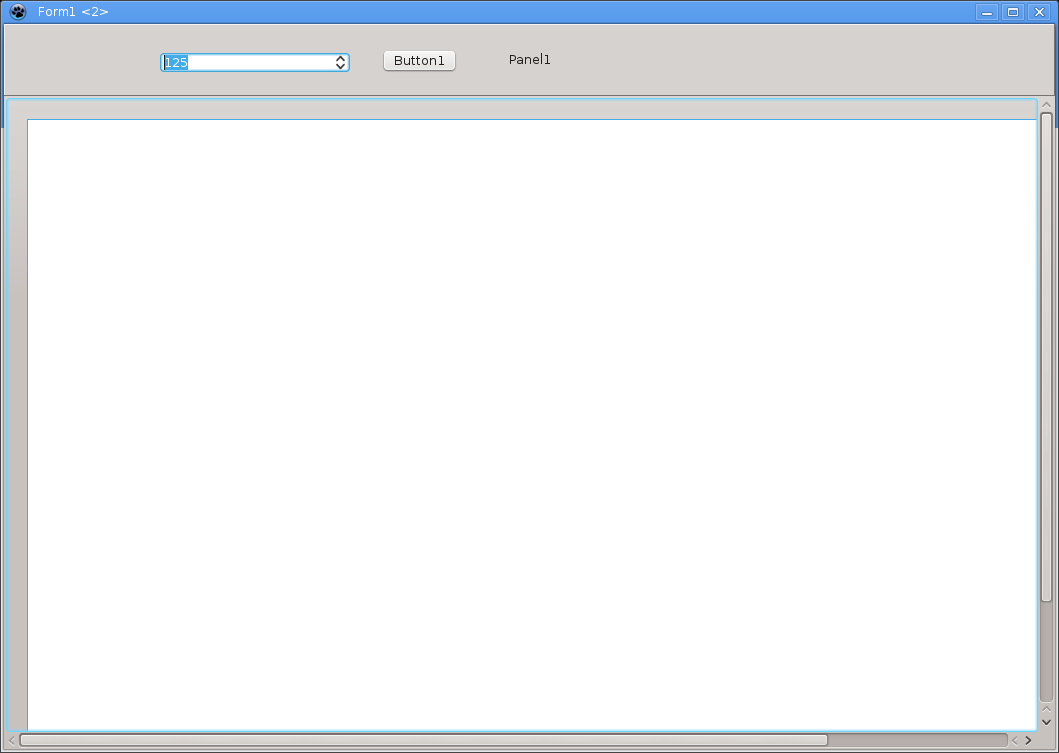Viewport: 1059px width, 753px height.
Task: Click the left arrow at far left of horizontal scrollbar
Action: pos(12,740)
